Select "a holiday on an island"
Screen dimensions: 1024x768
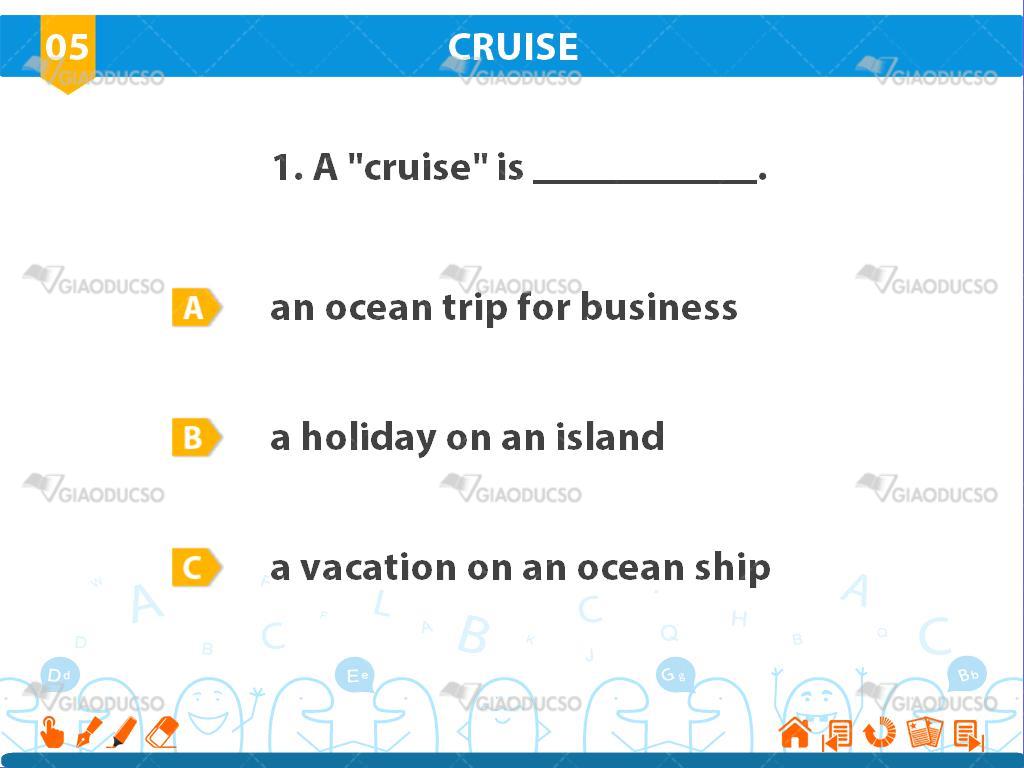[467, 437]
